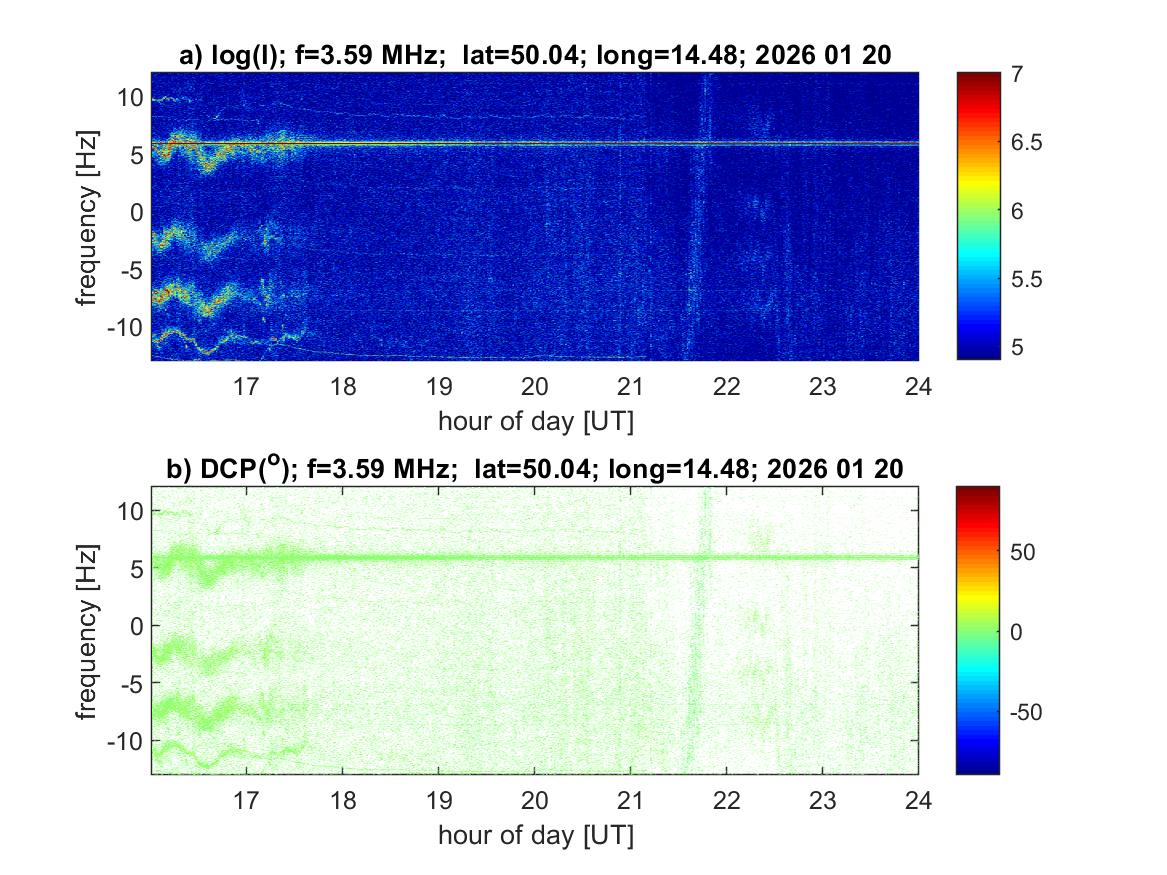Click the 17 hour tick label under the bottom plot

(247, 800)
